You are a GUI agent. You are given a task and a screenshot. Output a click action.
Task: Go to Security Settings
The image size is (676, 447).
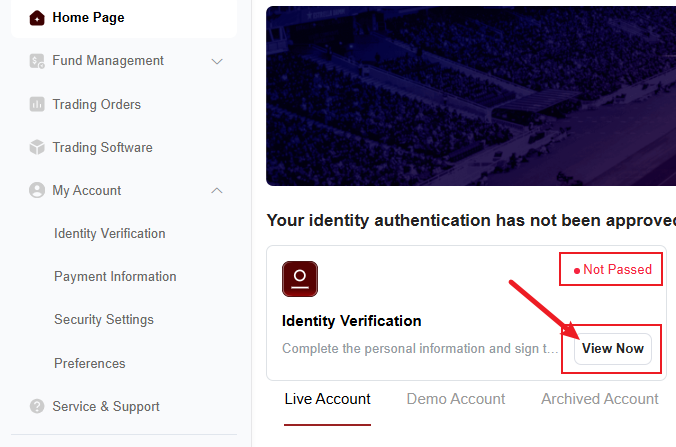104,319
